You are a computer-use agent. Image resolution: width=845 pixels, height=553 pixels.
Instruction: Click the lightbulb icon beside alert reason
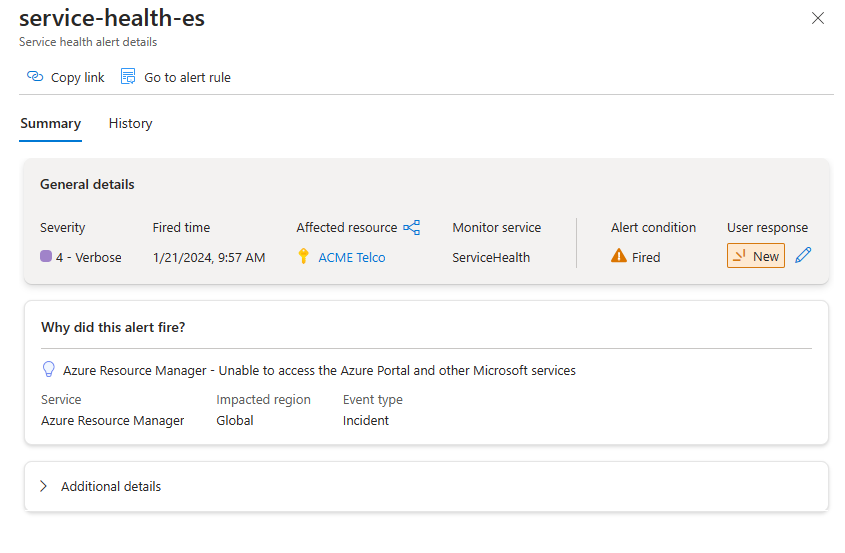click(x=48, y=370)
